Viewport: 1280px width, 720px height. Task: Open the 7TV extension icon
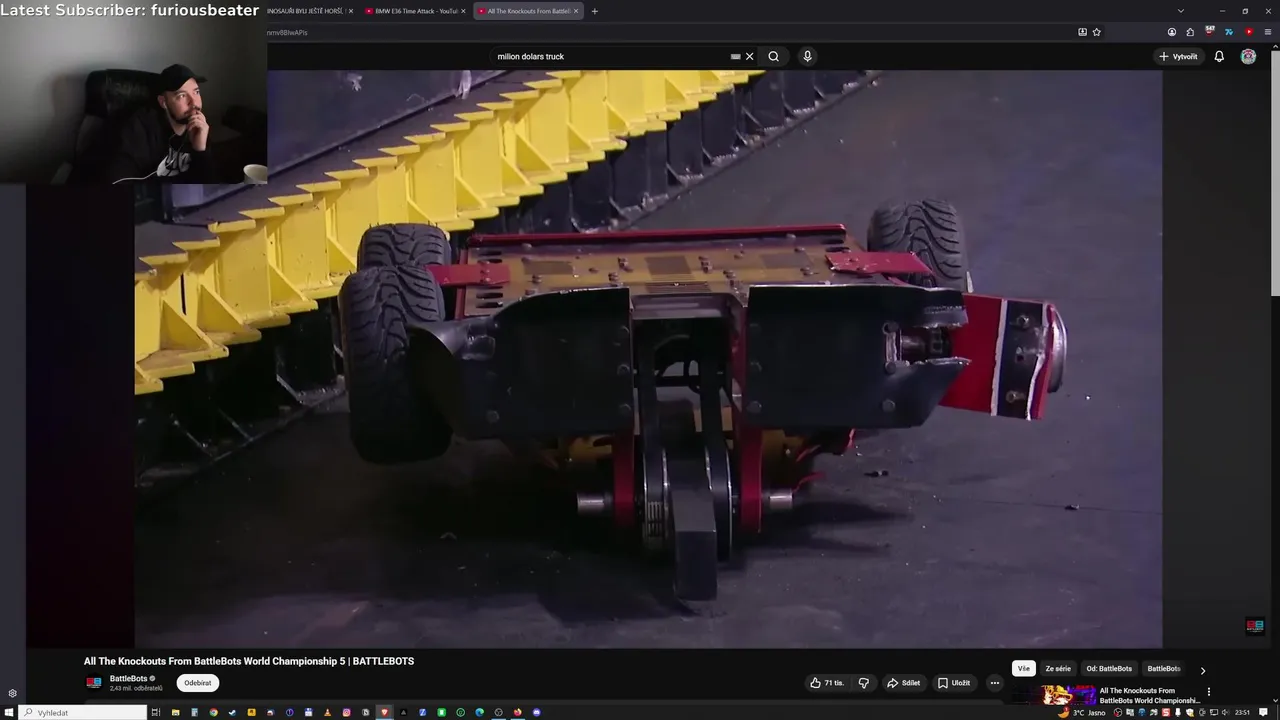[1229, 32]
